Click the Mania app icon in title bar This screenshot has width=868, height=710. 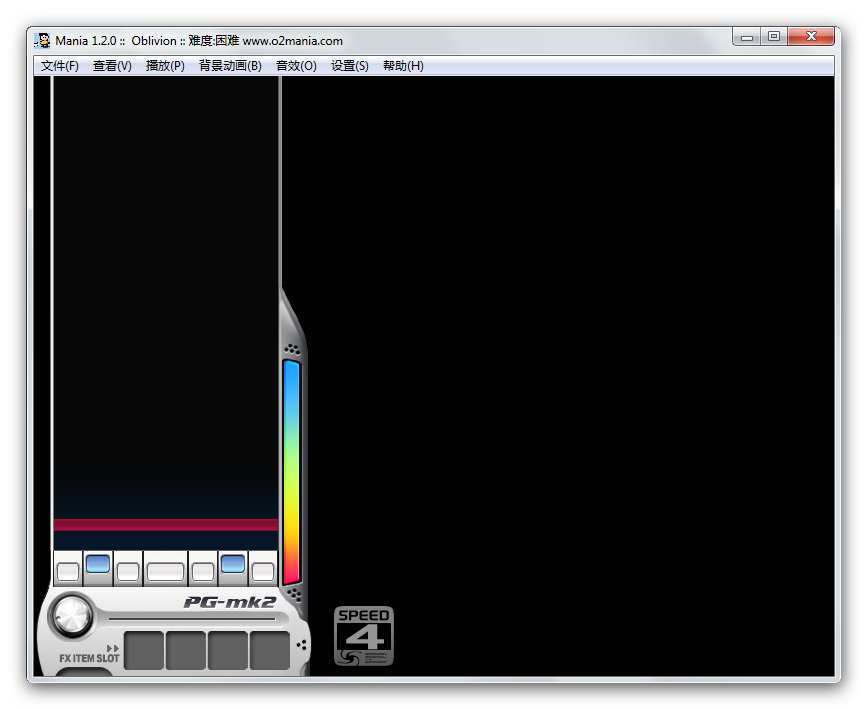[x=43, y=41]
